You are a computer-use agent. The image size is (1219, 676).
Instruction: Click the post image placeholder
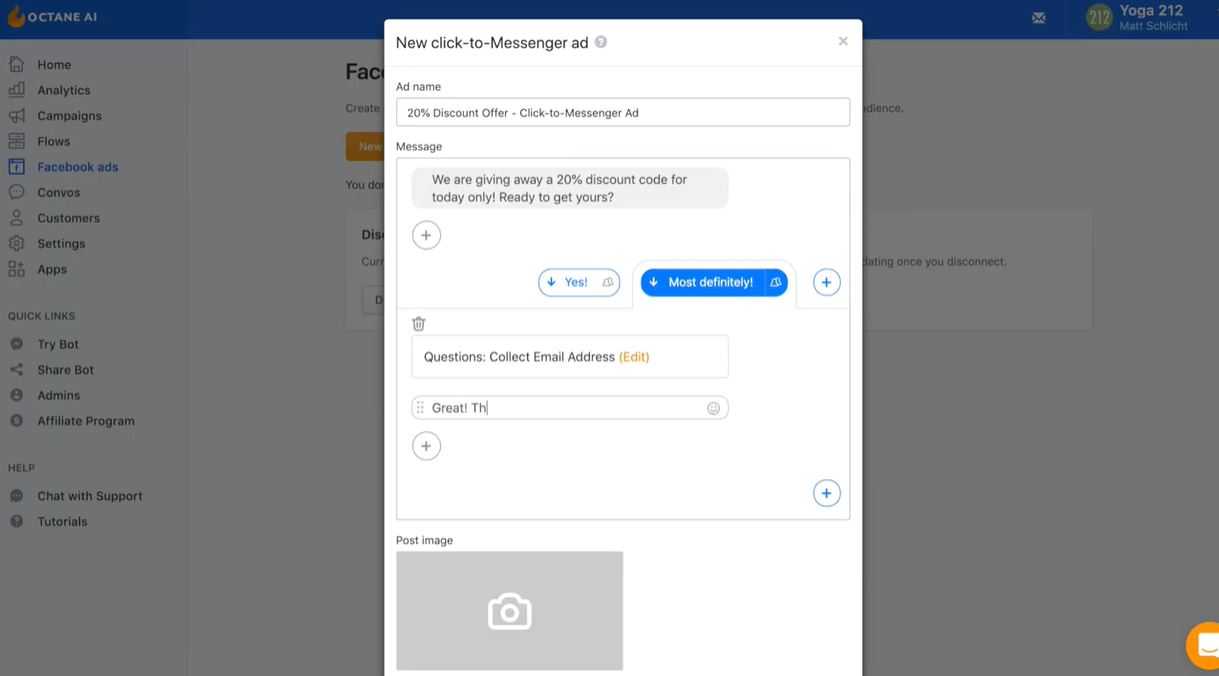tap(508, 610)
